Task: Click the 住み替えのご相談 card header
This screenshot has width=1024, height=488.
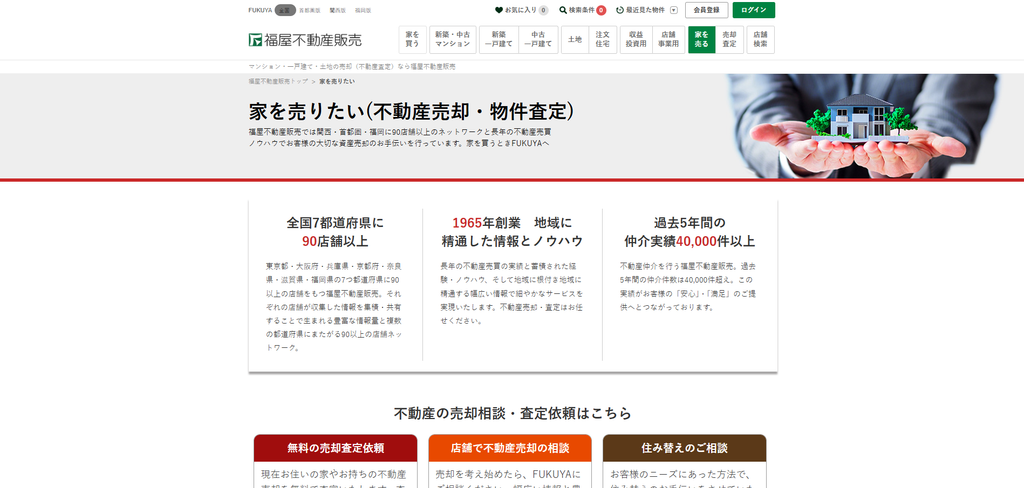Action: coord(684,448)
